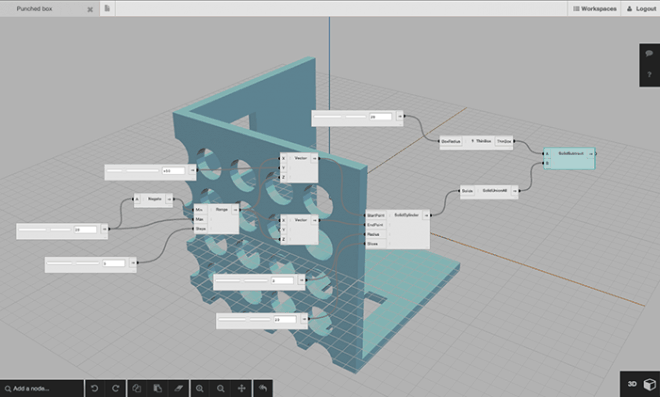Click Negate node output arrow
Screen dimensions: 660x397
pos(169,199)
